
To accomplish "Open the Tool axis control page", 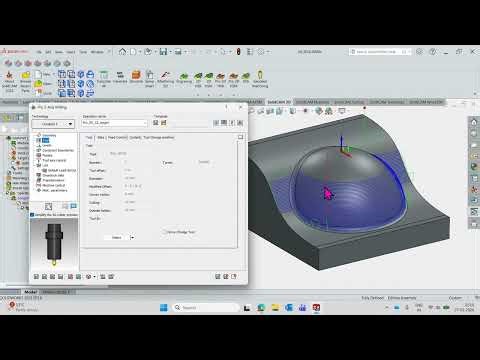I will (54, 160).
